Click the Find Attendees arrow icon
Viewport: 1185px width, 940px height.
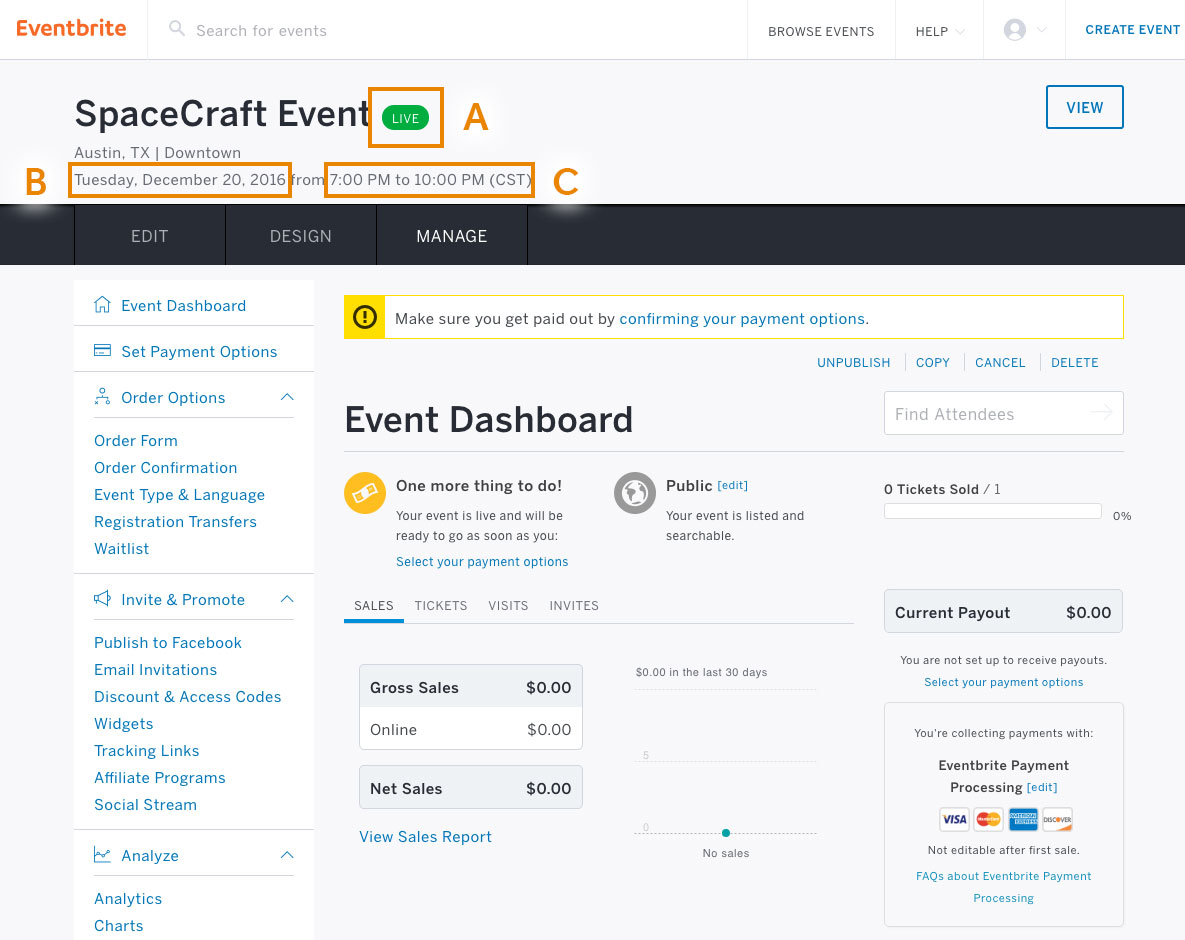click(1101, 413)
